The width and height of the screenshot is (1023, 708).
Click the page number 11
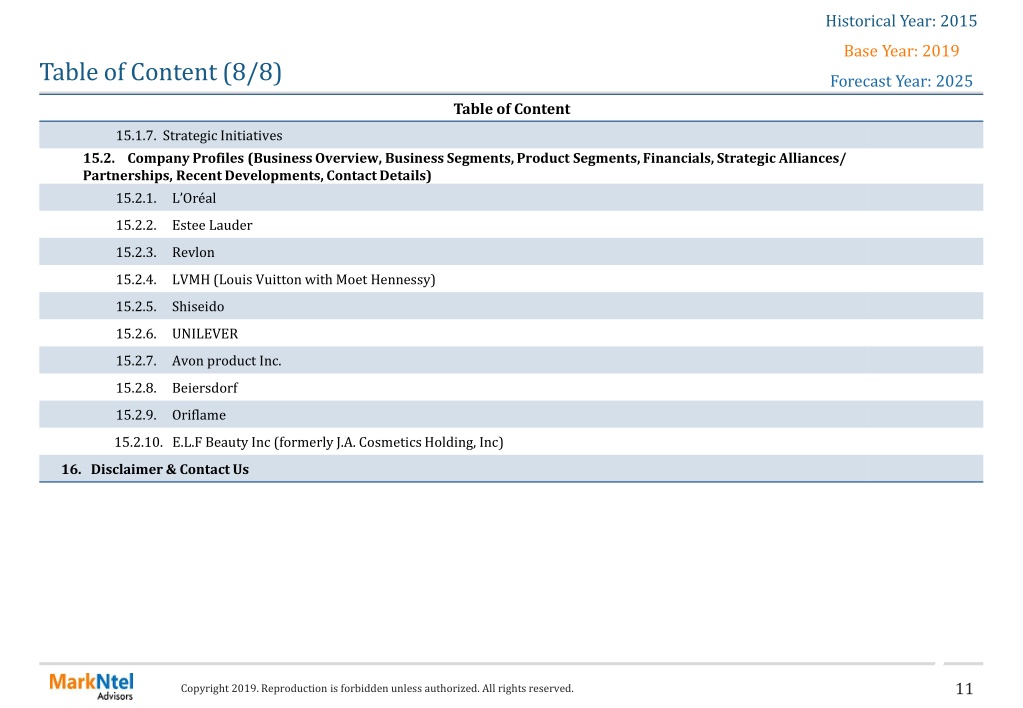pyautogui.click(x=964, y=688)
